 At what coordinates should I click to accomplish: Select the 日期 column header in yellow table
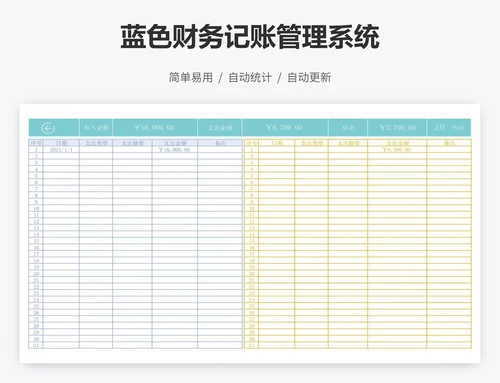coord(277,143)
